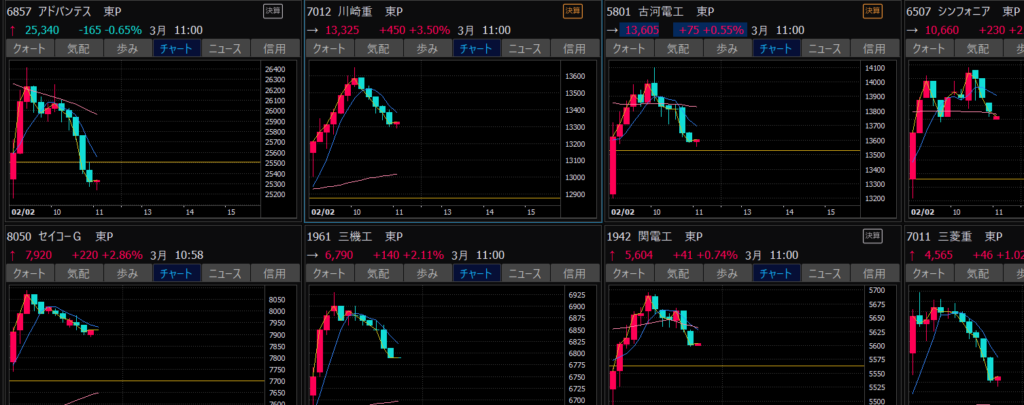
Task: Select 信用 tab in 1942 関電工 panel
Action: tap(872, 273)
